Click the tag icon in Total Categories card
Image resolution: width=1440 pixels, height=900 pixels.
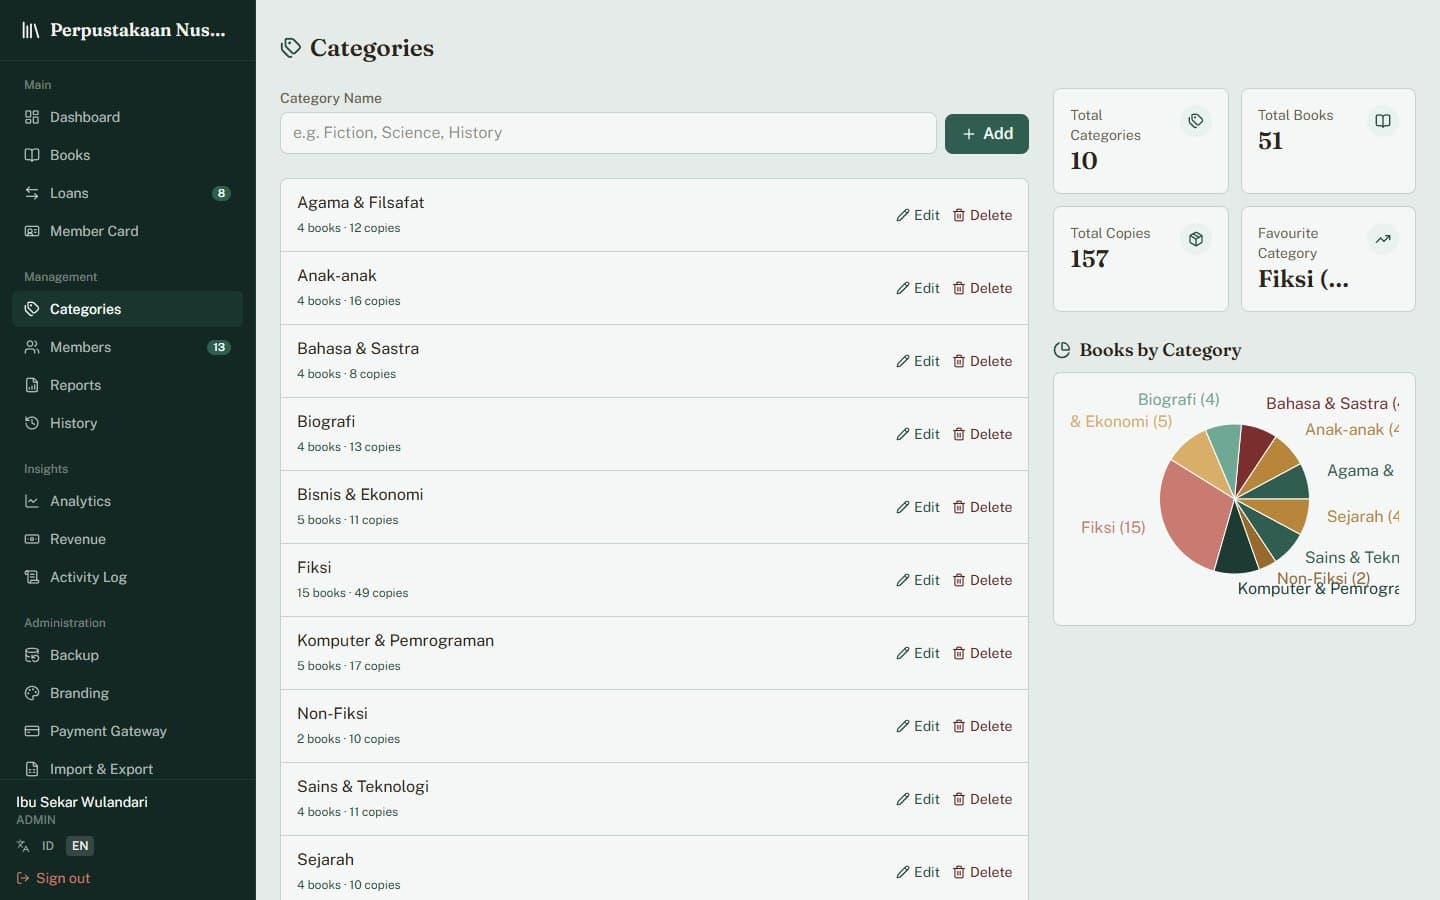[x=1196, y=121]
